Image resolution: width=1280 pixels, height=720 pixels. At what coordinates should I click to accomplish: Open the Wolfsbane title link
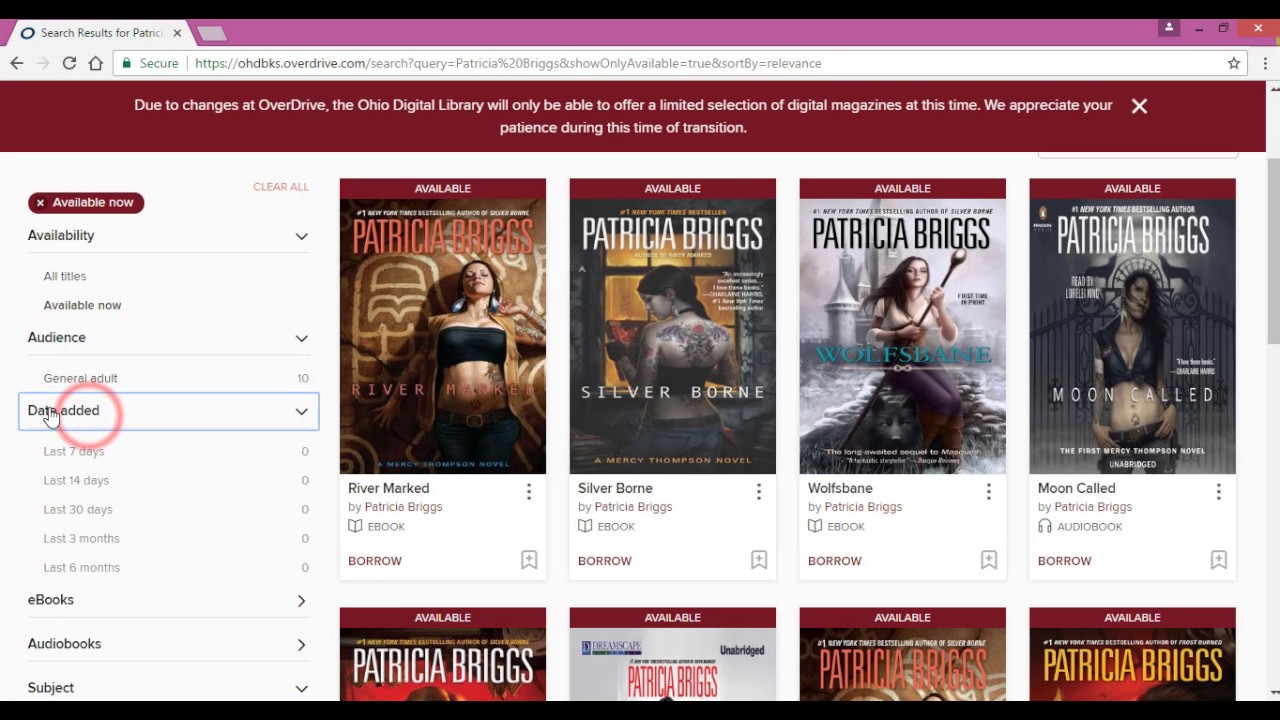(840, 488)
